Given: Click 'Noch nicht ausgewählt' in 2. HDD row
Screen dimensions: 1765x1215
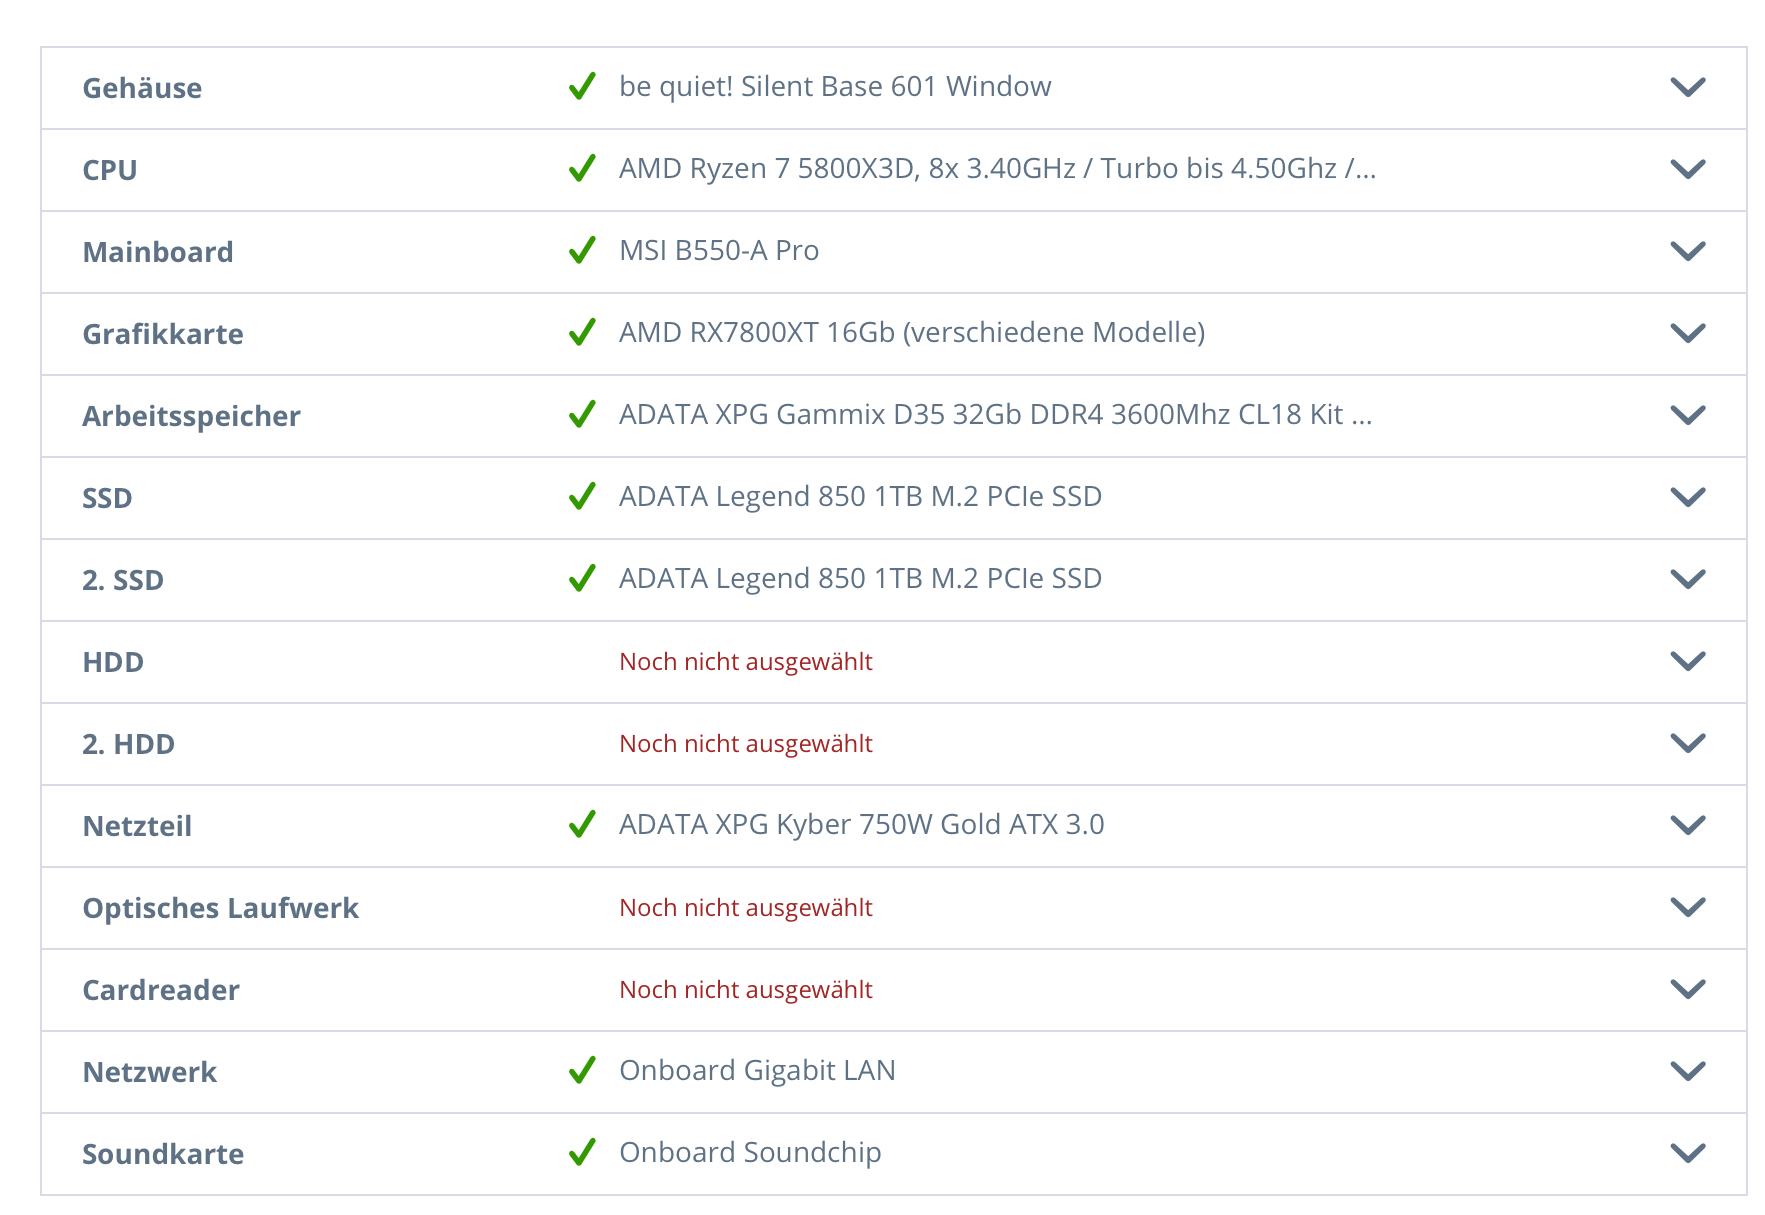Looking at the screenshot, I should pos(745,744).
